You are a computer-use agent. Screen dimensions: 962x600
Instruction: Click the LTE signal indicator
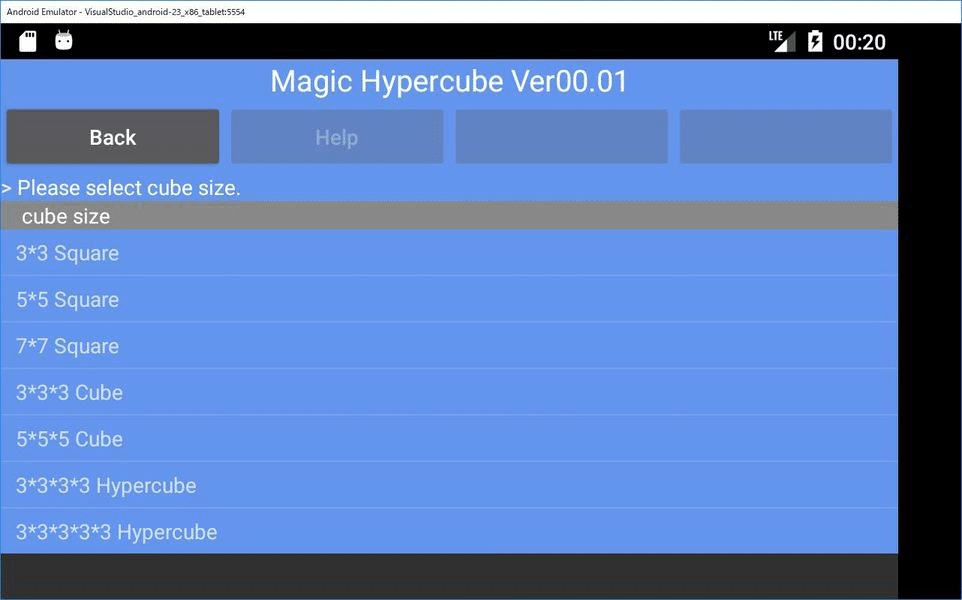pos(782,41)
